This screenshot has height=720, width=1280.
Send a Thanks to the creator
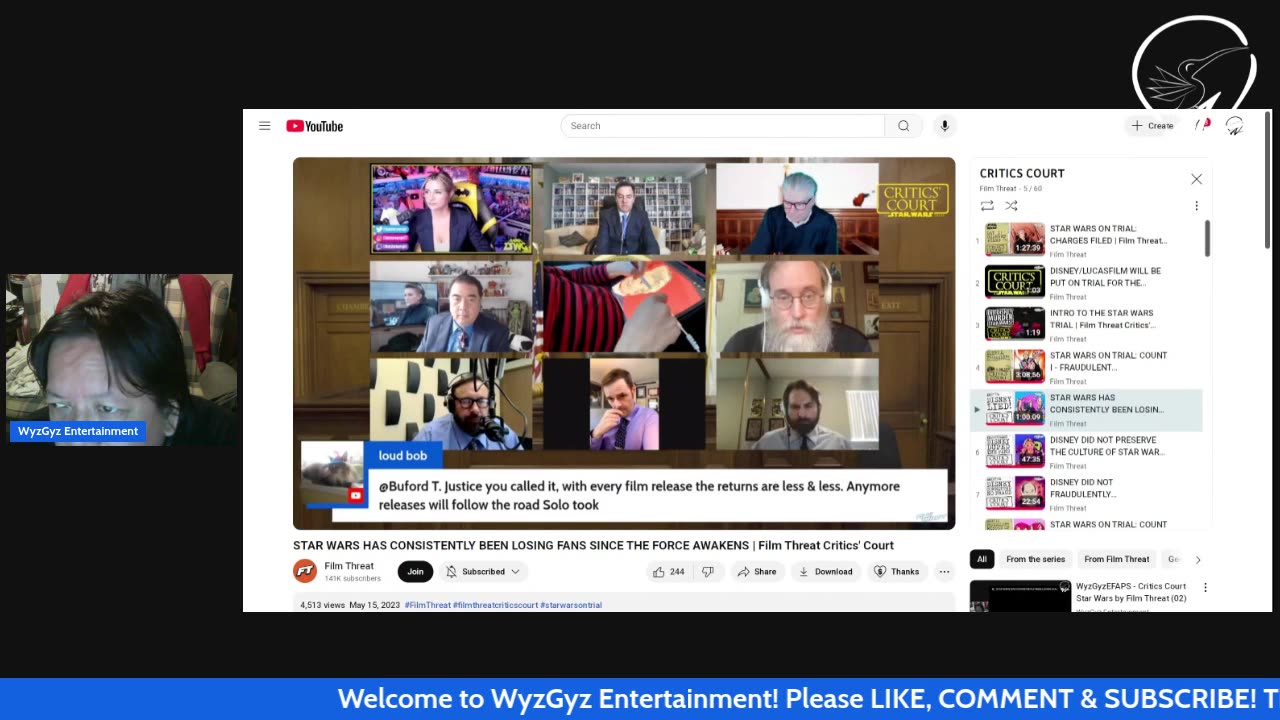(x=896, y=572)
